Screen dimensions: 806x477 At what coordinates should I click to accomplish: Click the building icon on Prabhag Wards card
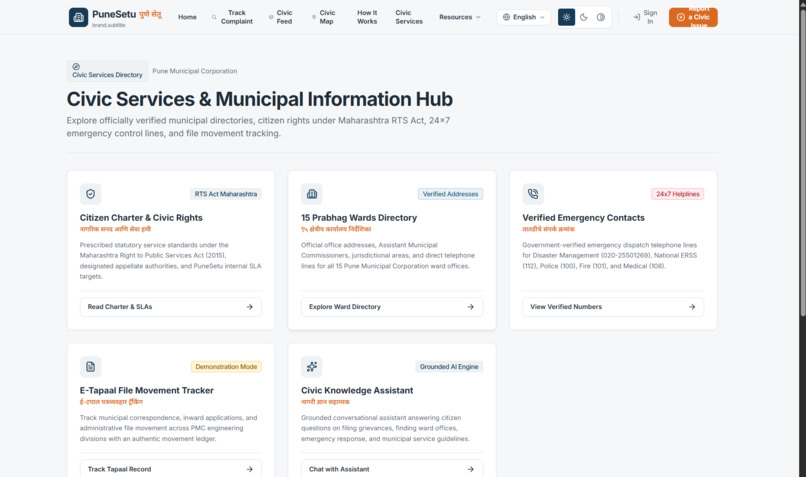[312, 194]
